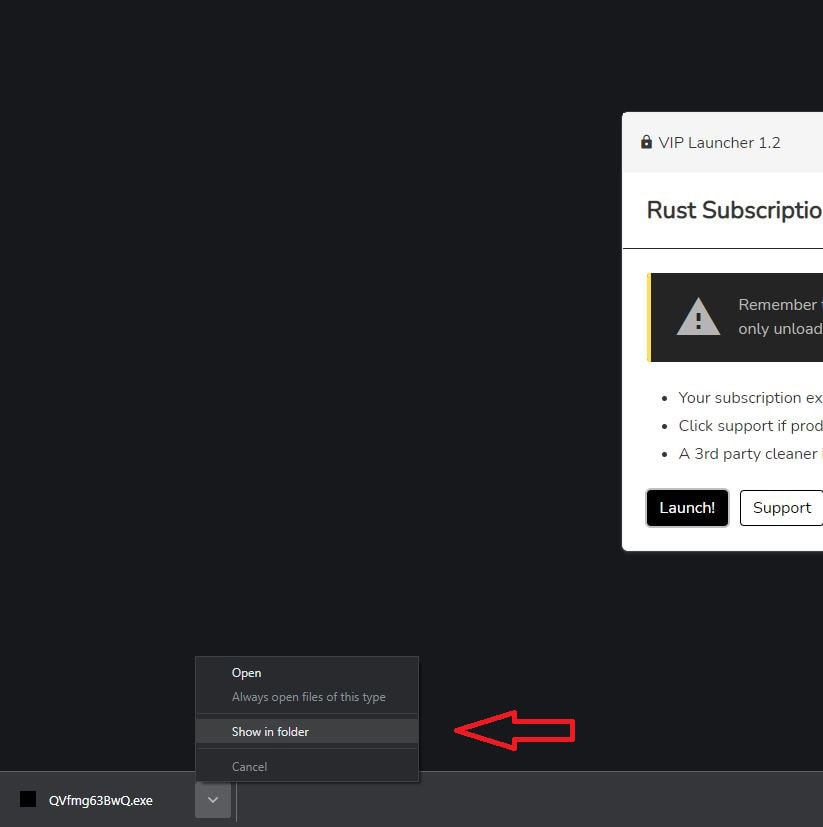This screenshot has width=823, height=827.
Task: Toggle the download options chevron
Action: click(213, 799)
